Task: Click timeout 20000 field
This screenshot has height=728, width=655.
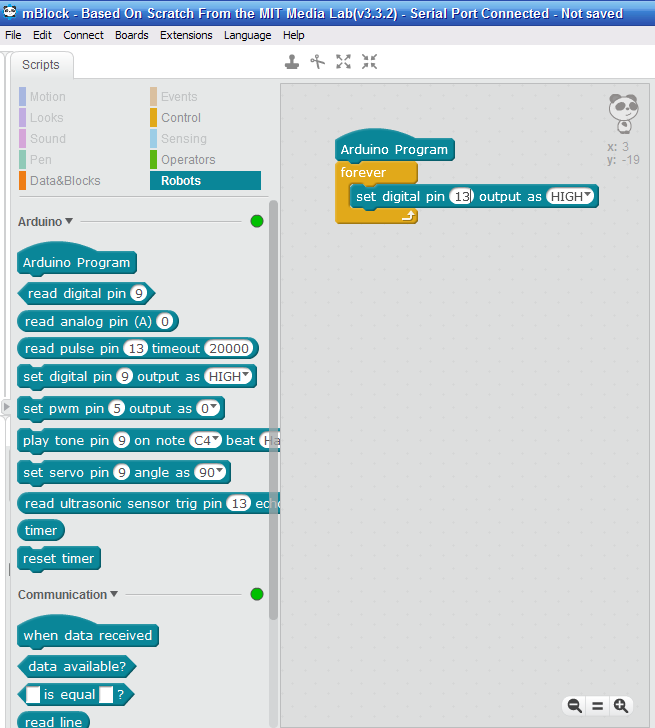Action: [x=229, y=348]
